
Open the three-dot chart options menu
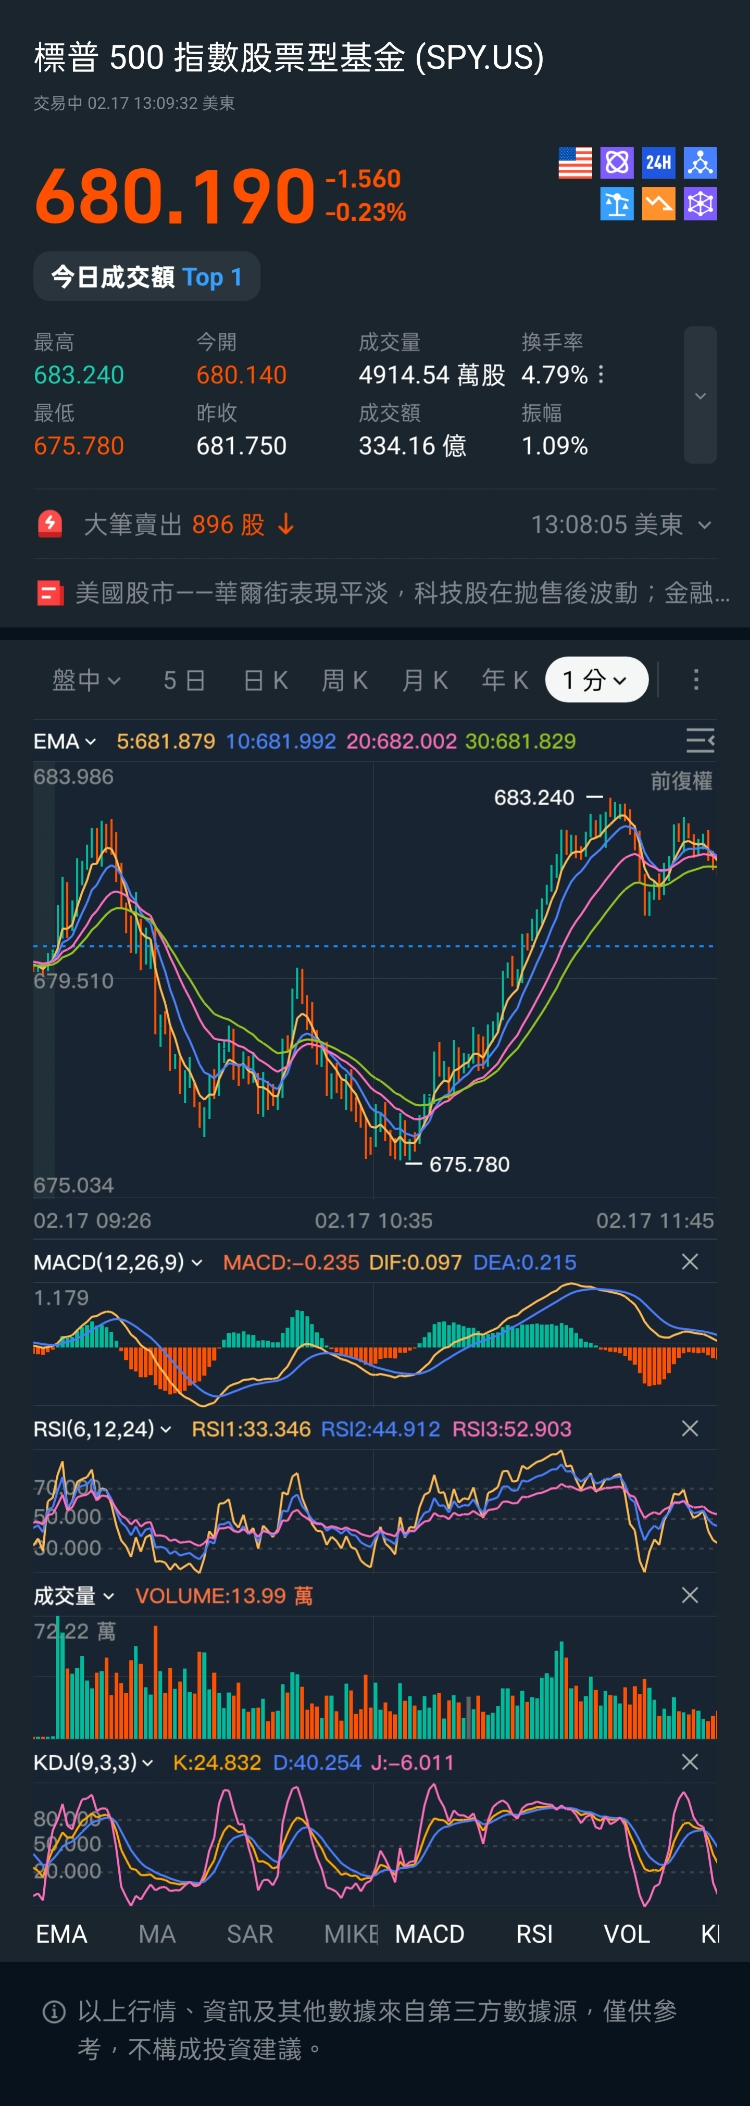point(696,680)
